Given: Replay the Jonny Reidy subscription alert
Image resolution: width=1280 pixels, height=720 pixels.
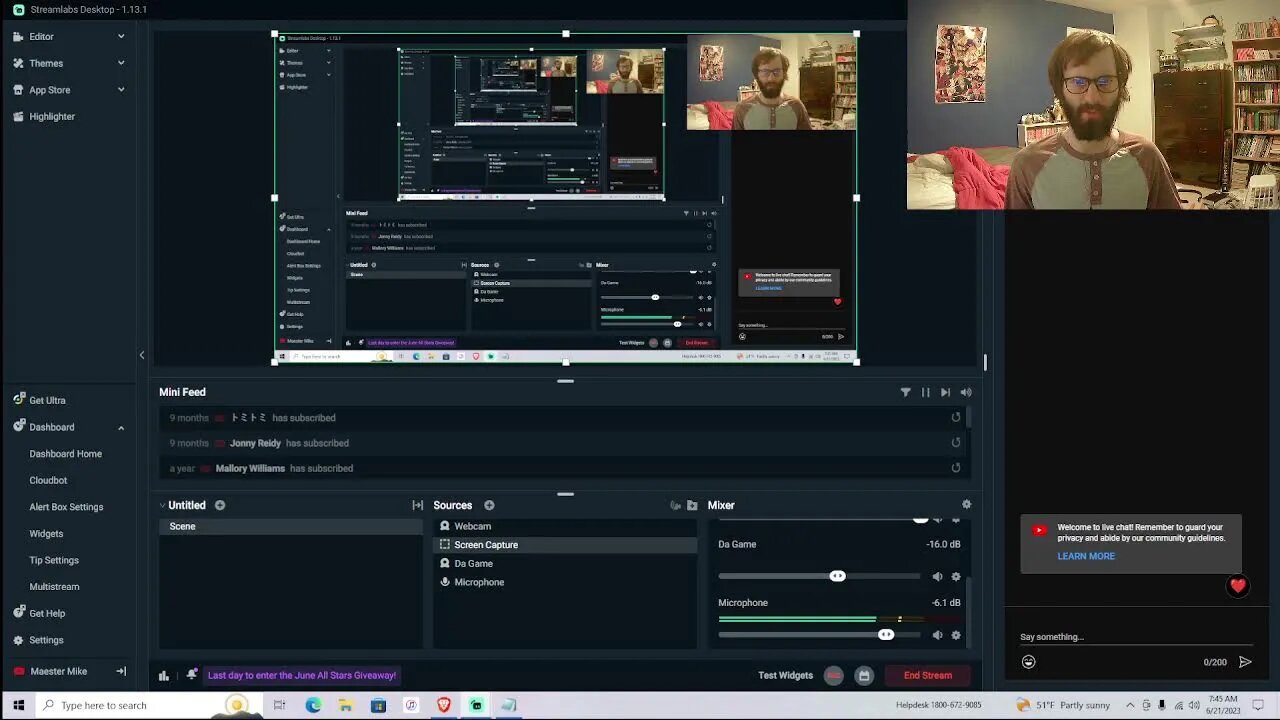Looking at the screenshot, I should pyautogui.click(x=956, y=443).
